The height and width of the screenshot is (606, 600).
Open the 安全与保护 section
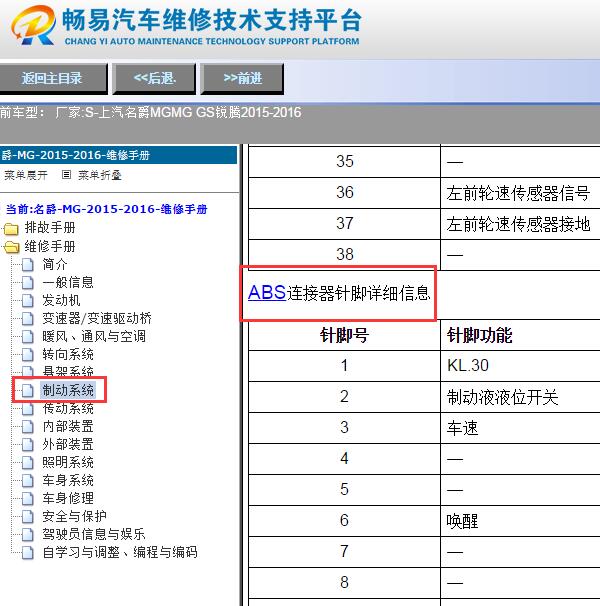(74, 516)
